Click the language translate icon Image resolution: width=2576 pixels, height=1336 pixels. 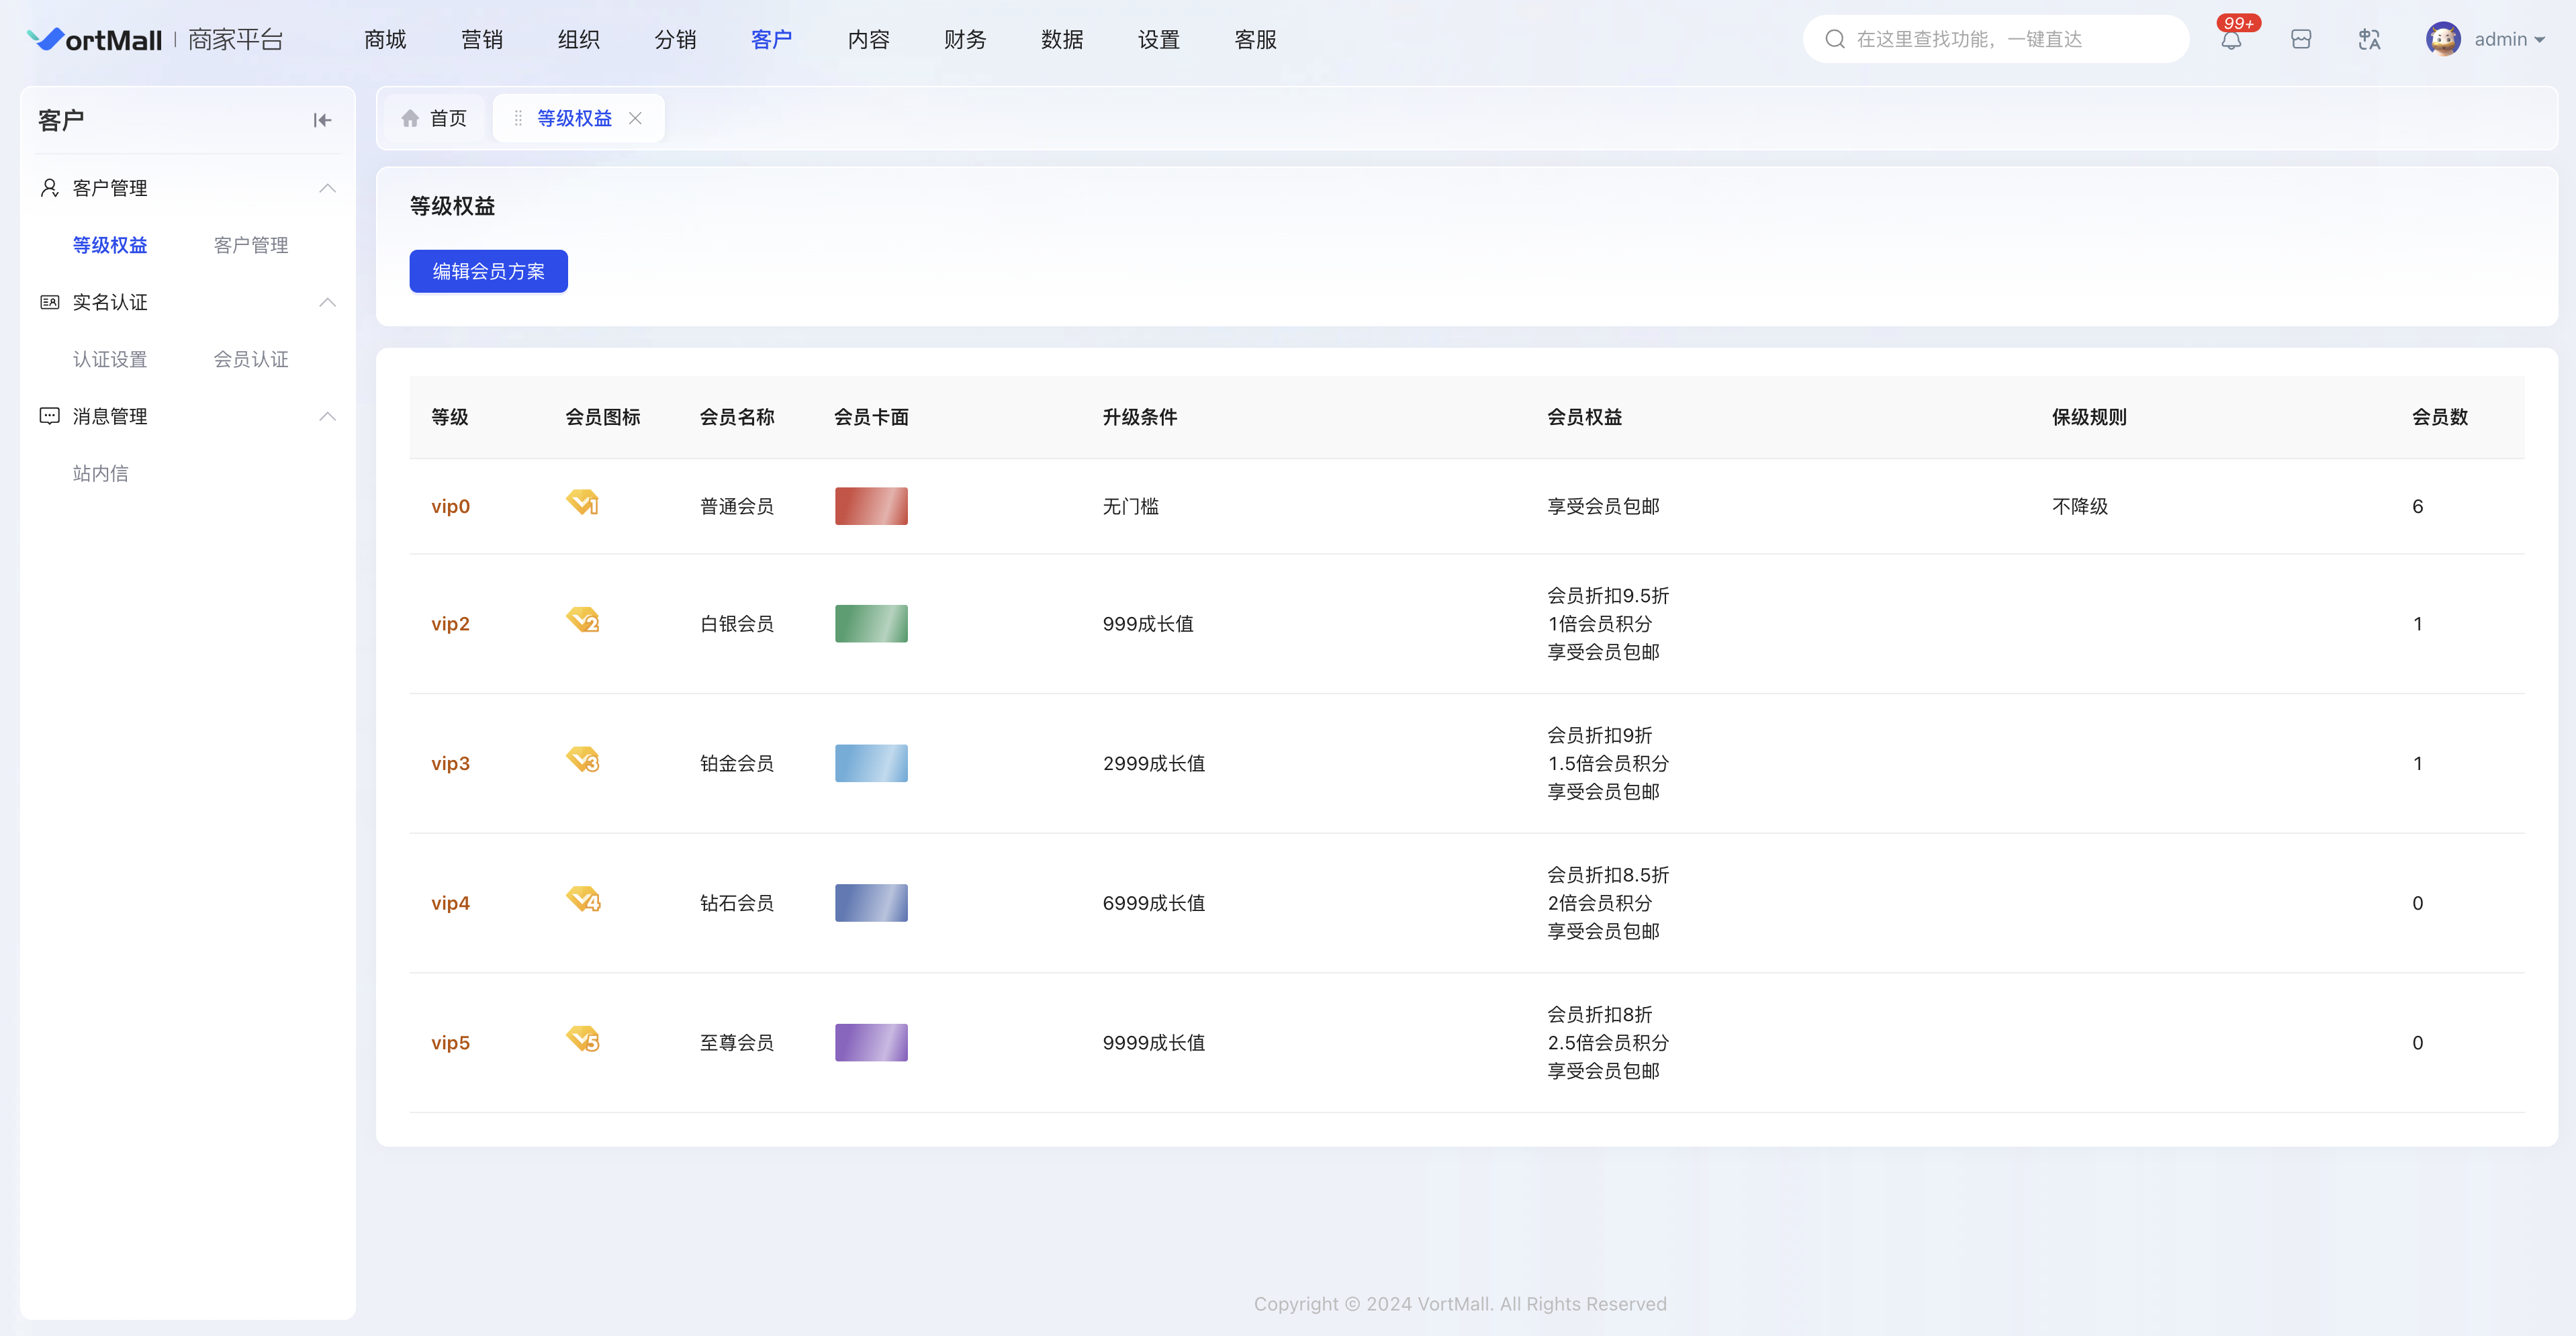[x=2369, y=40]
